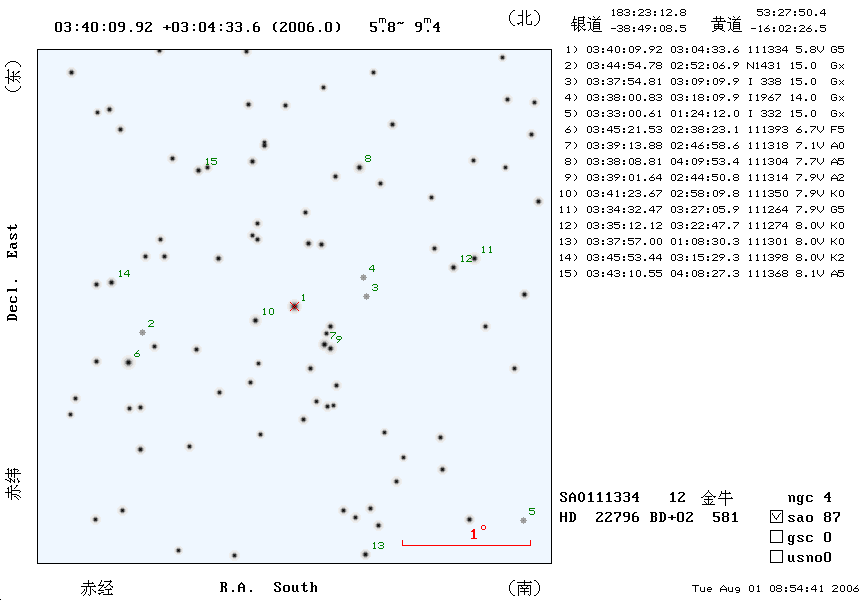The width and height of the screenshot is (860, 600).
Task: Click the R.A. South axis label
Action: coord(269,587)
